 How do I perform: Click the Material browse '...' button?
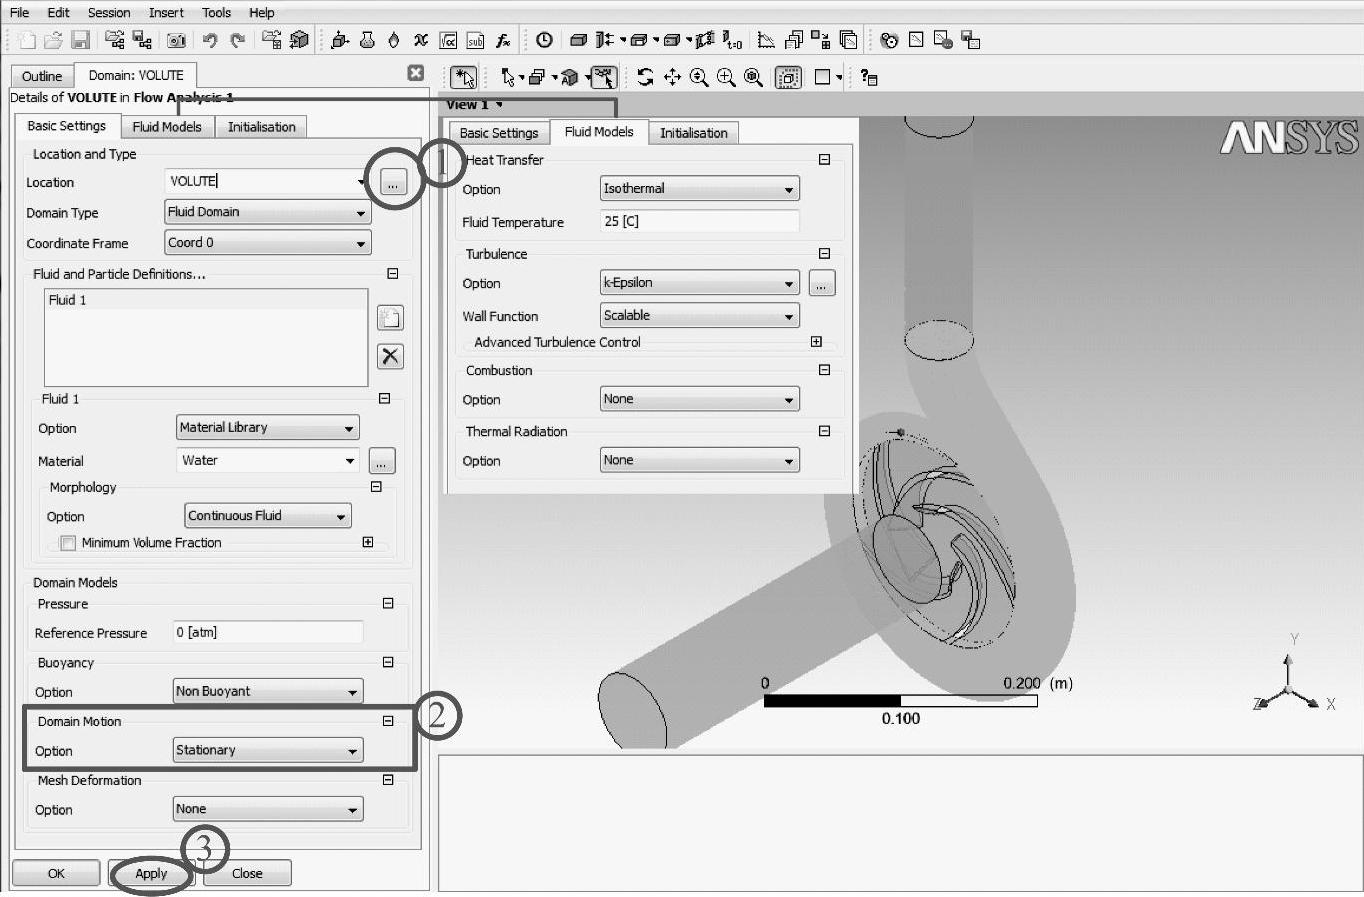coord(382,461)
